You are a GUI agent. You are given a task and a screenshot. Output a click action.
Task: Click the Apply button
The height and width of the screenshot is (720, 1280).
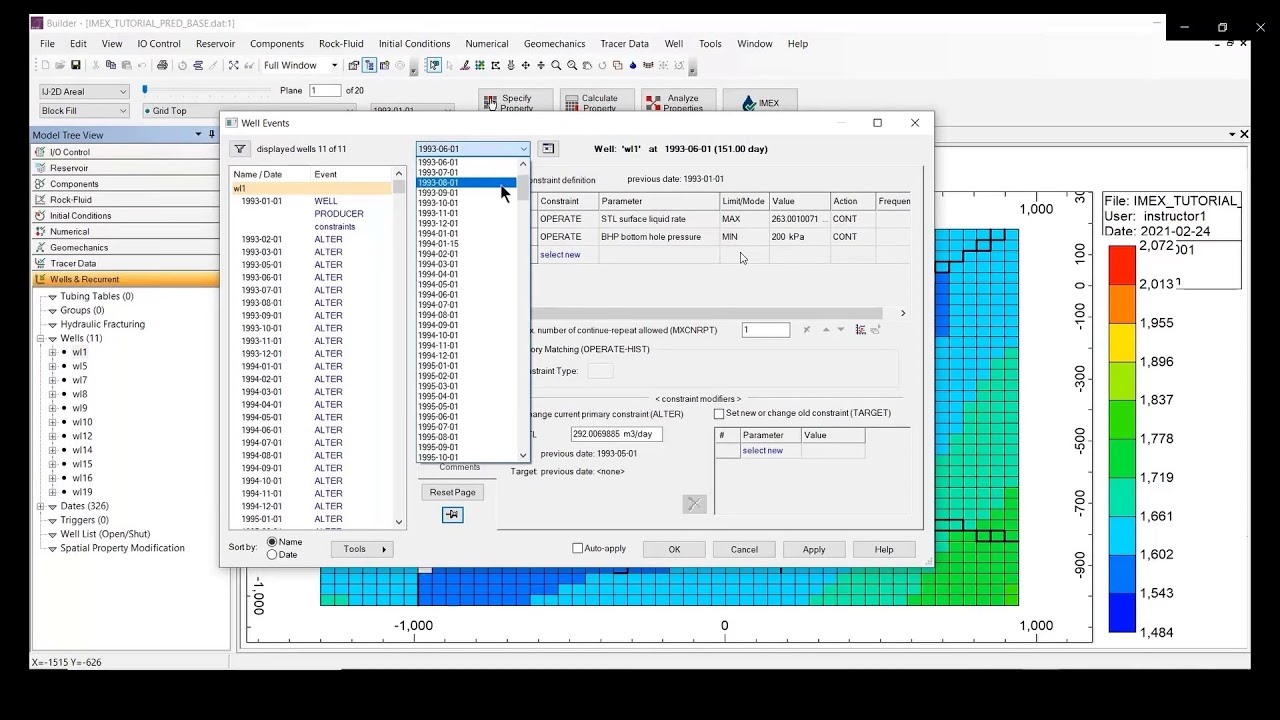814,549
